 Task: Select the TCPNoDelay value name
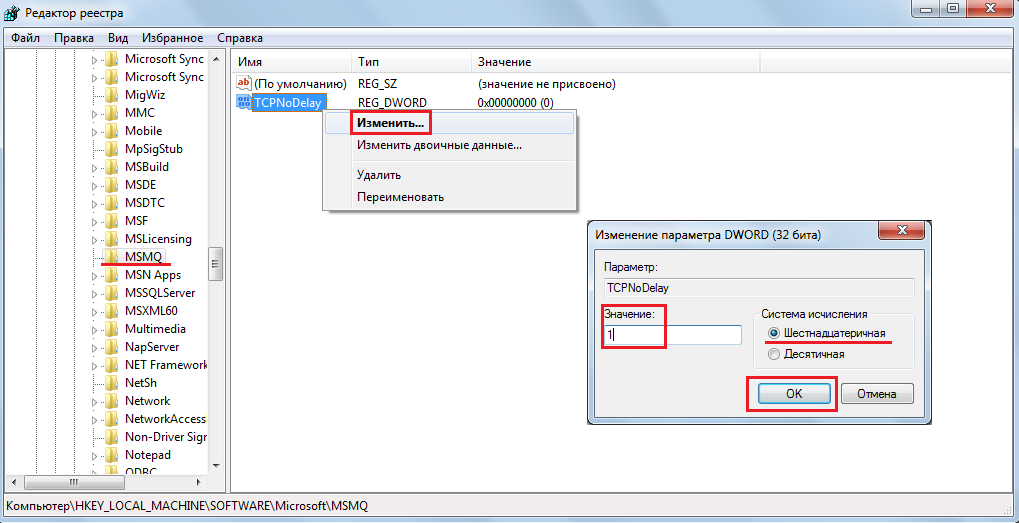289,102
